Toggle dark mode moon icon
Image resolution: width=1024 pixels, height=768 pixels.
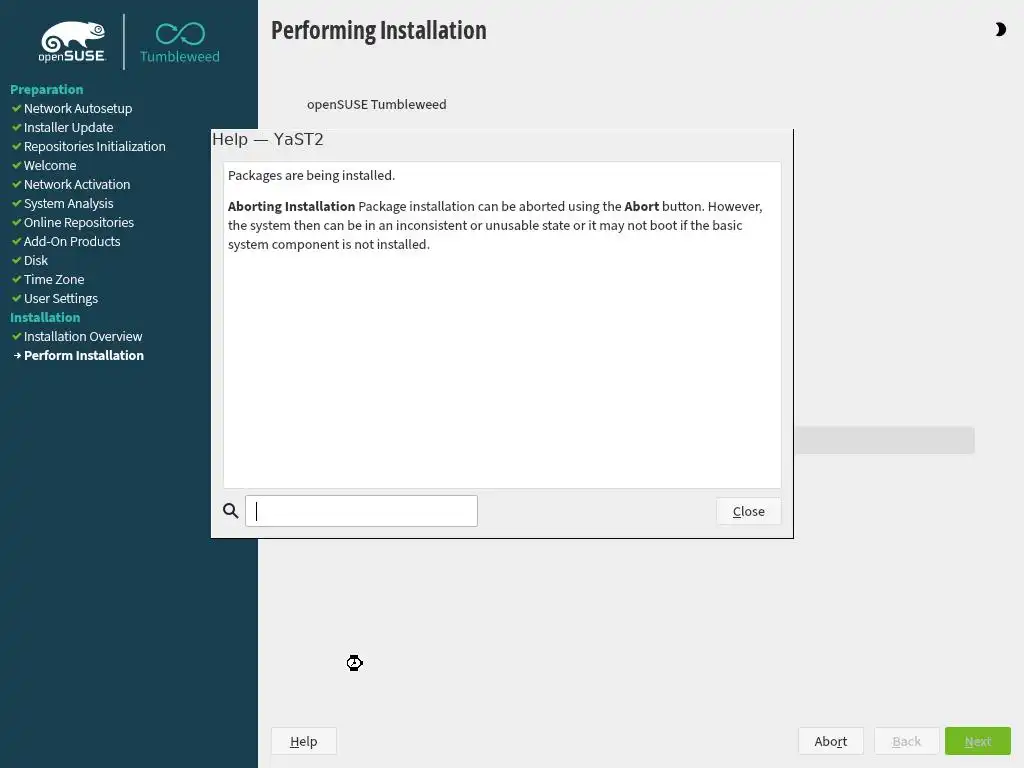[1000, 29]
